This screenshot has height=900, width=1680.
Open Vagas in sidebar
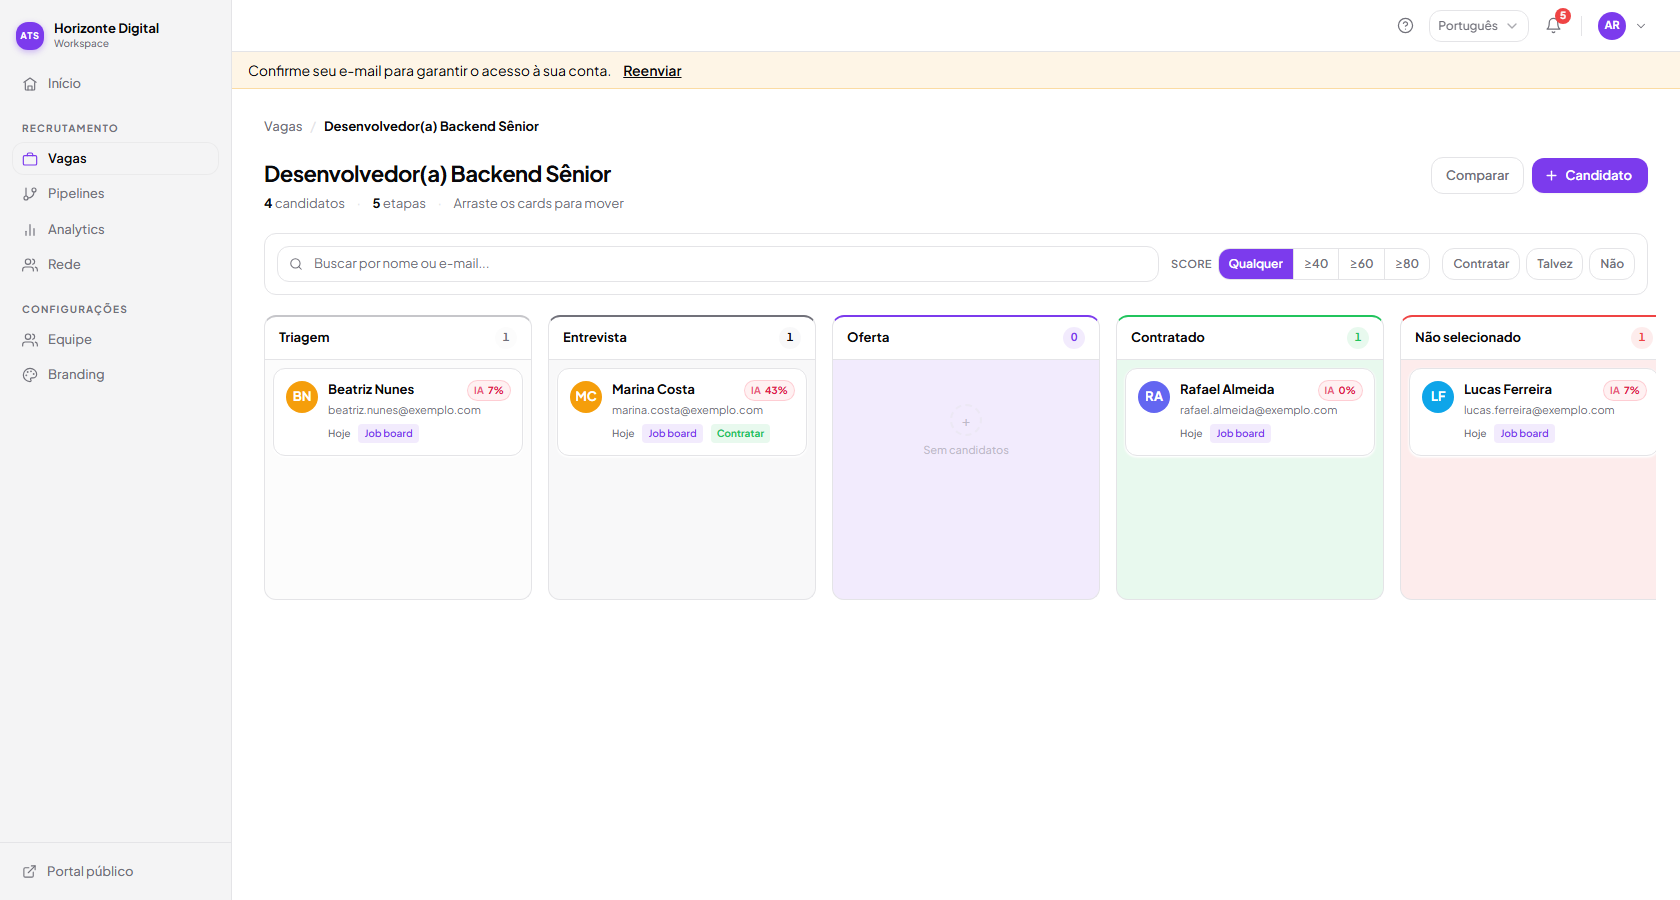coord(116,158)
